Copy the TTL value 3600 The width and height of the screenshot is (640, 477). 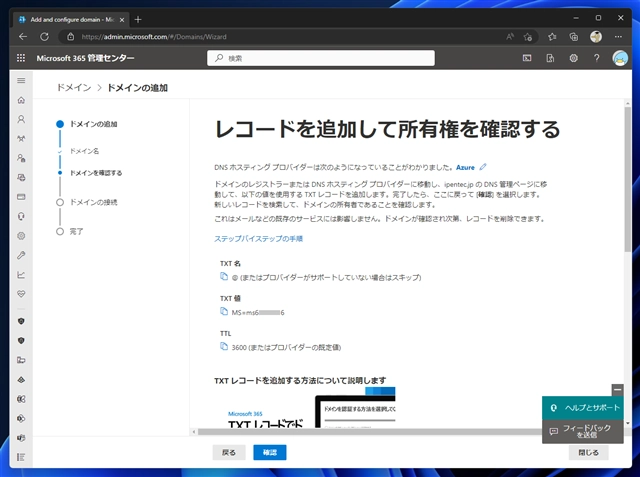click(x=224, y=346)
